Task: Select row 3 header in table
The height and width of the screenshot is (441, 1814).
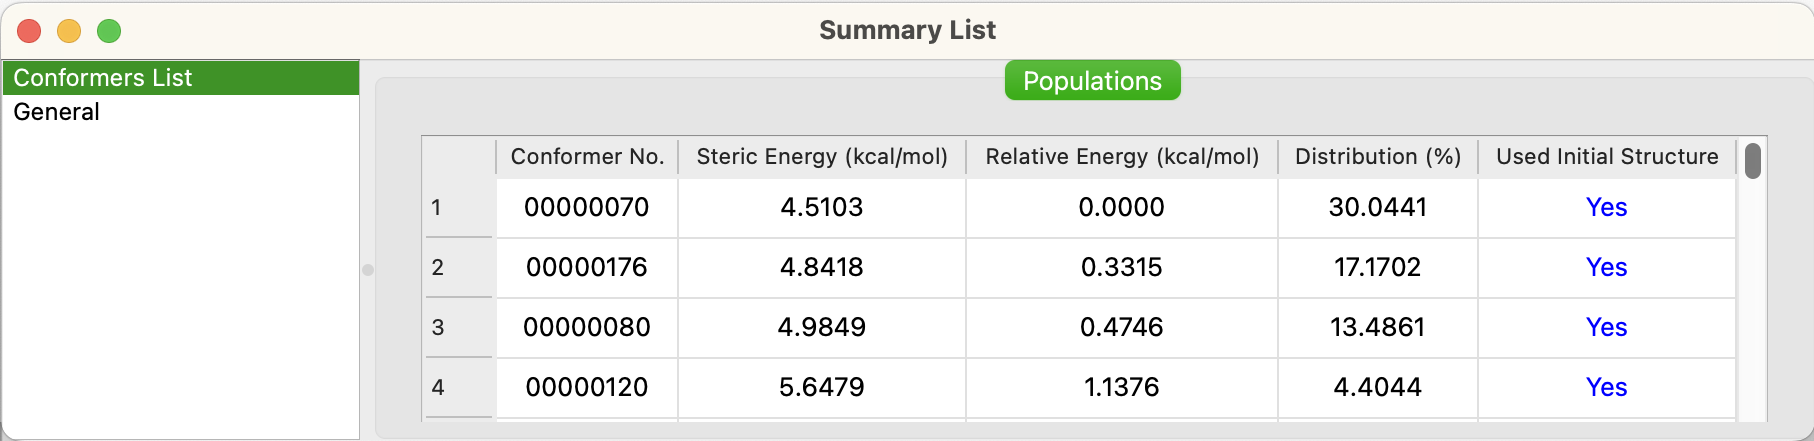Action: [458, 328]
